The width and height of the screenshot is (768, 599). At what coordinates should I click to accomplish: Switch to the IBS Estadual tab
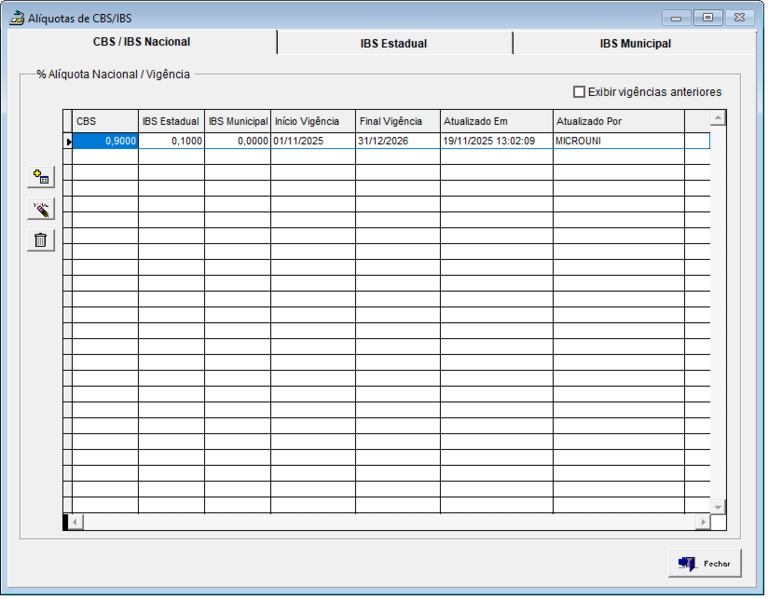[394, 44]
